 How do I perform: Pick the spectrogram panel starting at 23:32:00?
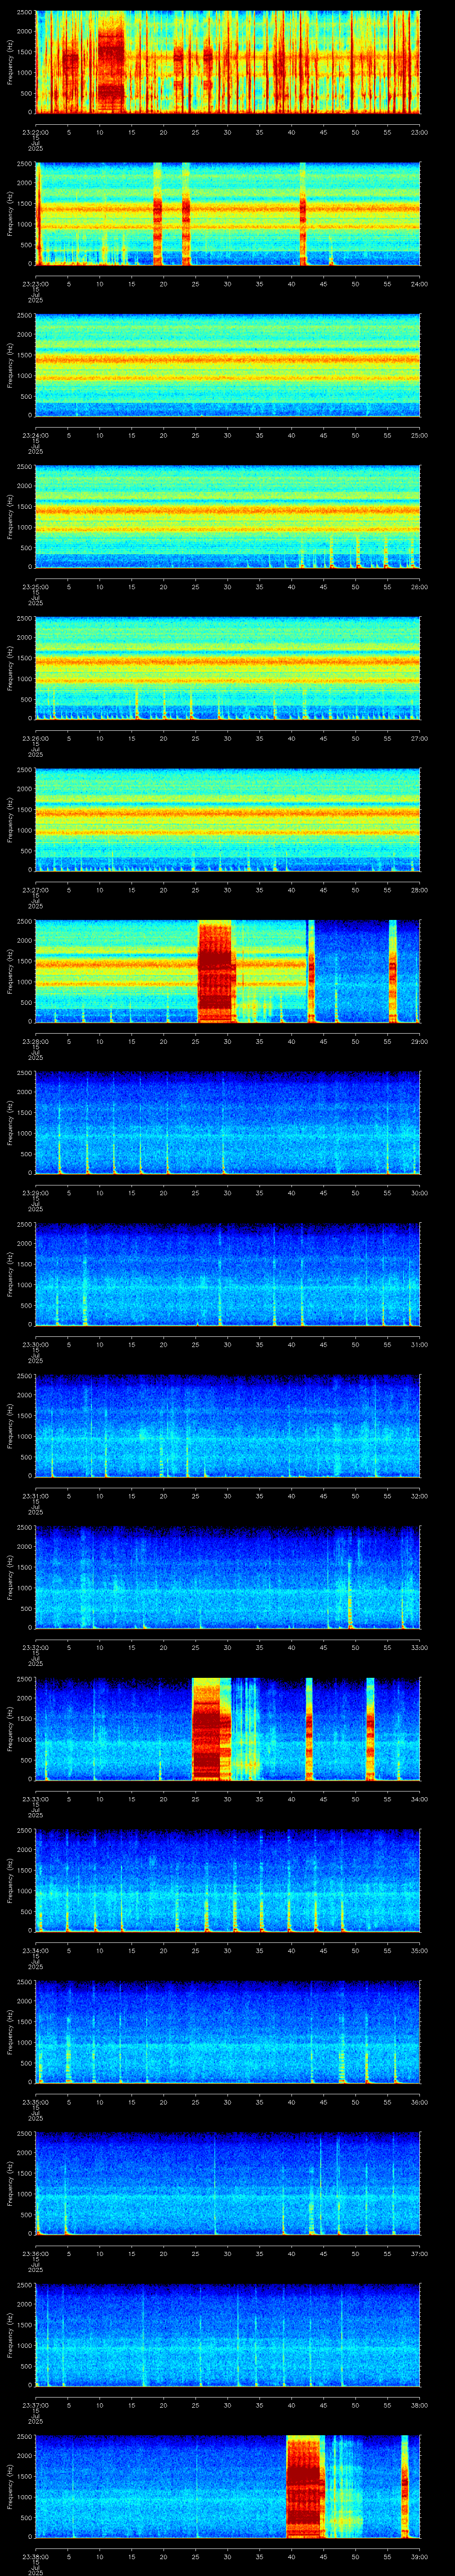pos(228,1577)
